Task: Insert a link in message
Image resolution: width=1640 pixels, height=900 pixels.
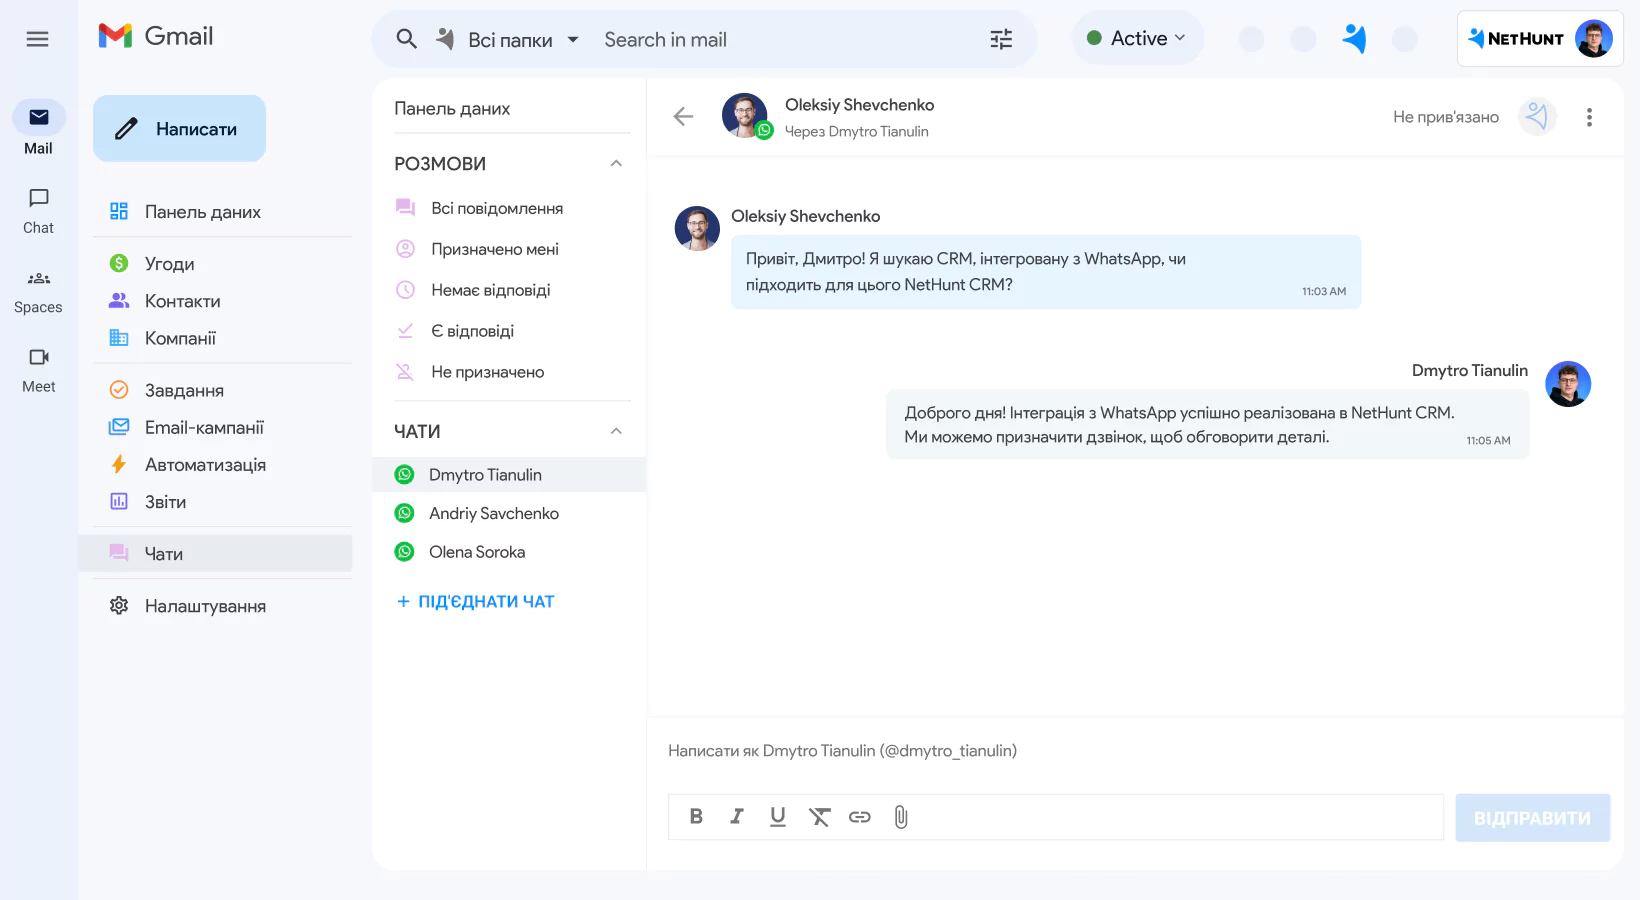Action: pos(860,817)
